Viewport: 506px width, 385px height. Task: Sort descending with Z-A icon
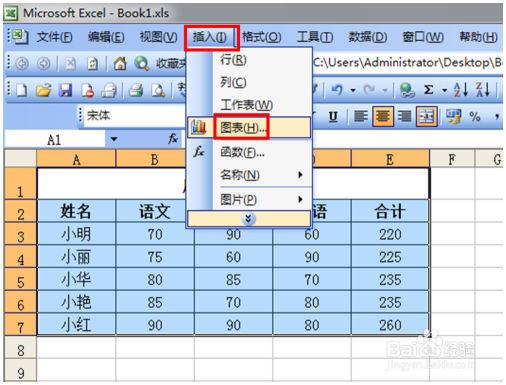[483, 89]
